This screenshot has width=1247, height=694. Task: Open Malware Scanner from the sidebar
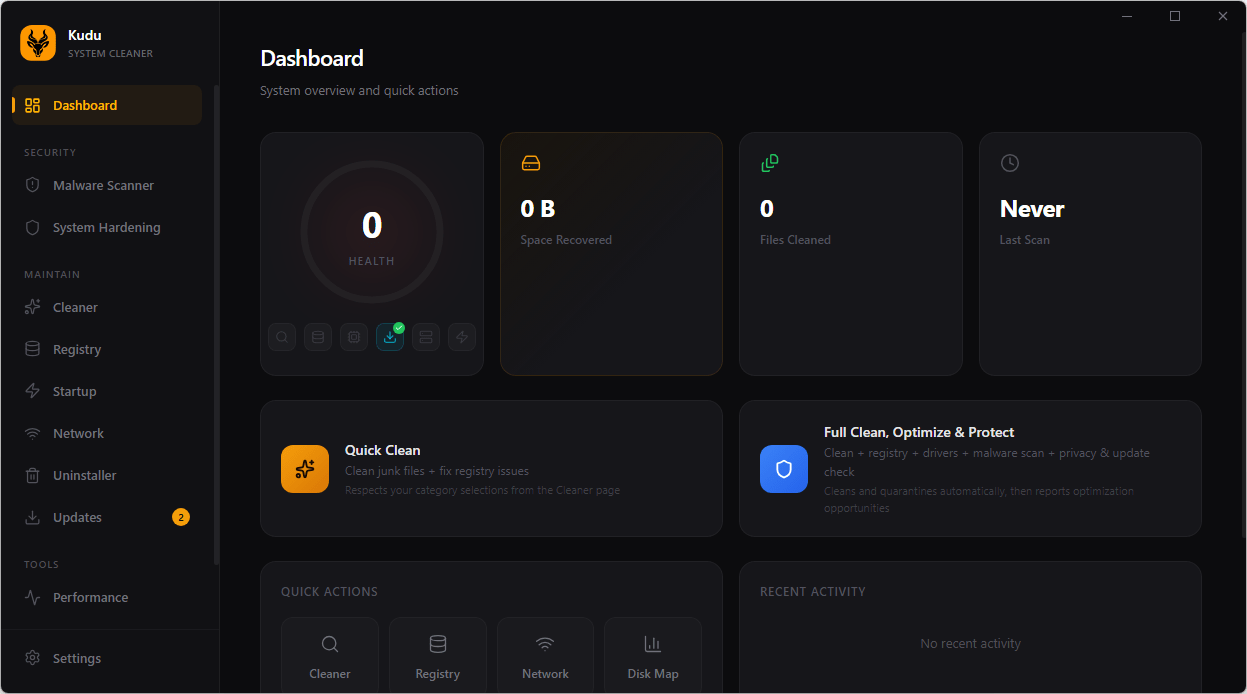[x=103, y=185]
